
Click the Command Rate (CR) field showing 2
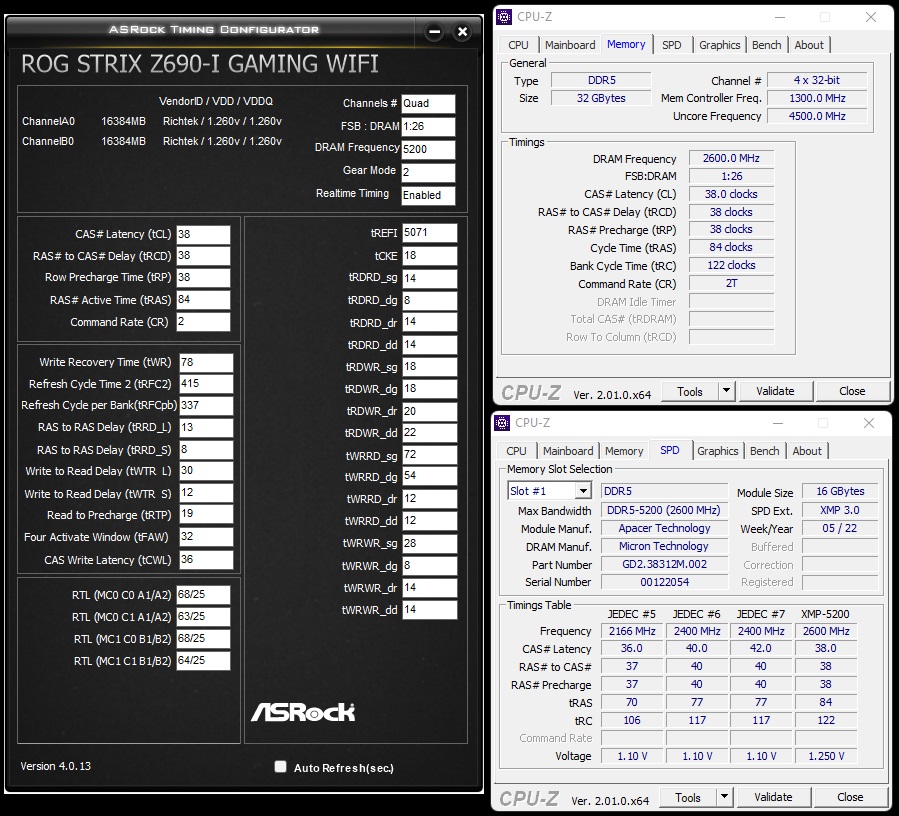click(x=203, y=322)
